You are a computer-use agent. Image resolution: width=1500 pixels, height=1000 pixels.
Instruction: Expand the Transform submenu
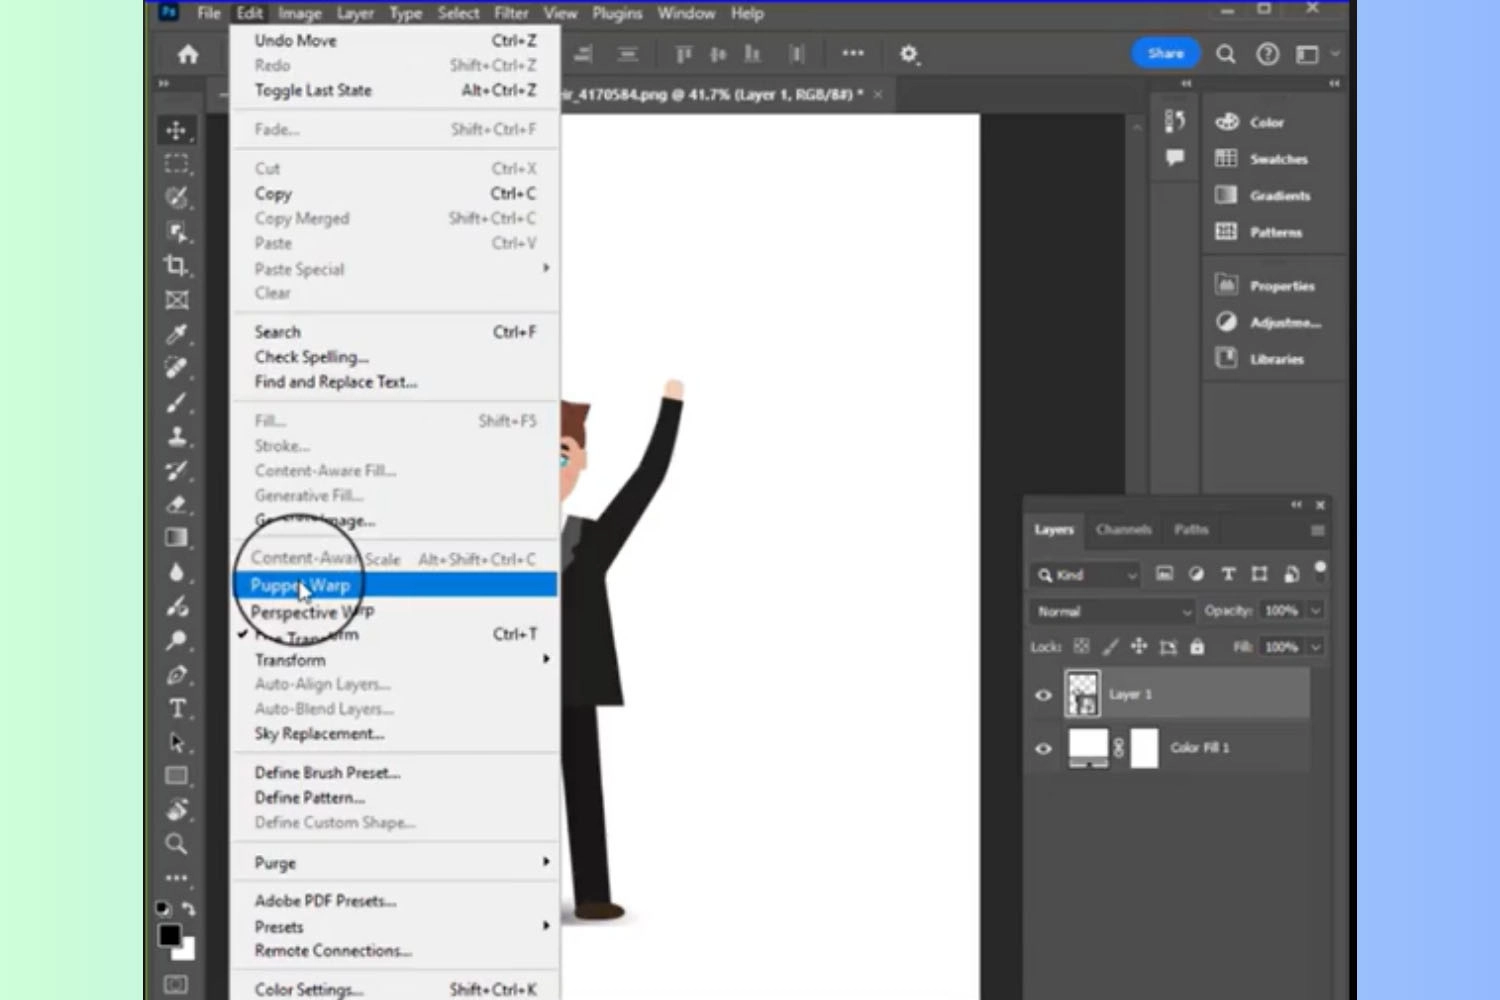pos(396,660)
